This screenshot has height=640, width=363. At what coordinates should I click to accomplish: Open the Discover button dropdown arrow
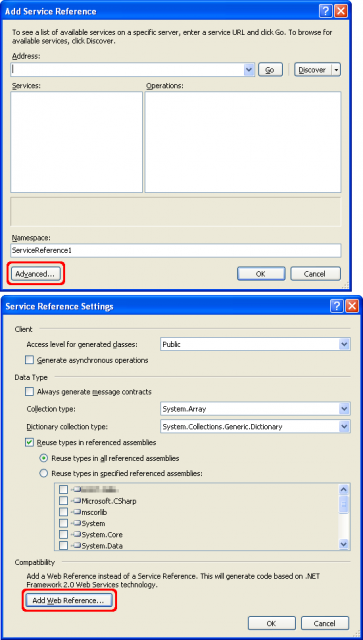point(336,70)
